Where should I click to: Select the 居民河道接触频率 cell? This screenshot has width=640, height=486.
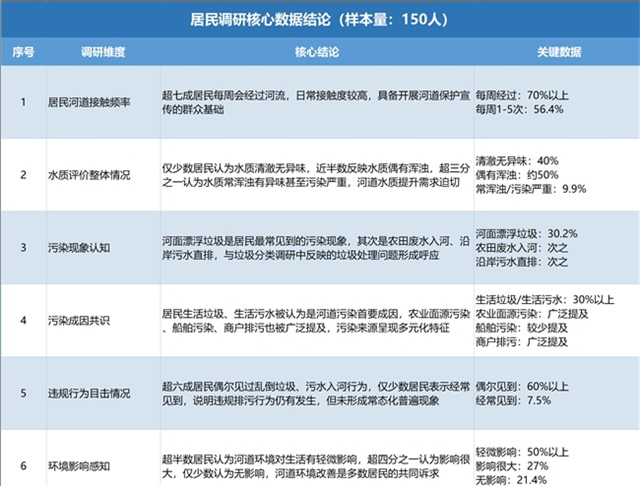pyautogui.click(x=103, y=102)
